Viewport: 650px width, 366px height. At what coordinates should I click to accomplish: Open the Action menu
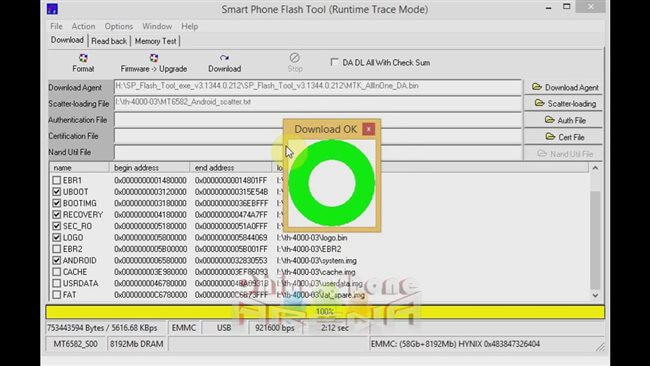83,26
